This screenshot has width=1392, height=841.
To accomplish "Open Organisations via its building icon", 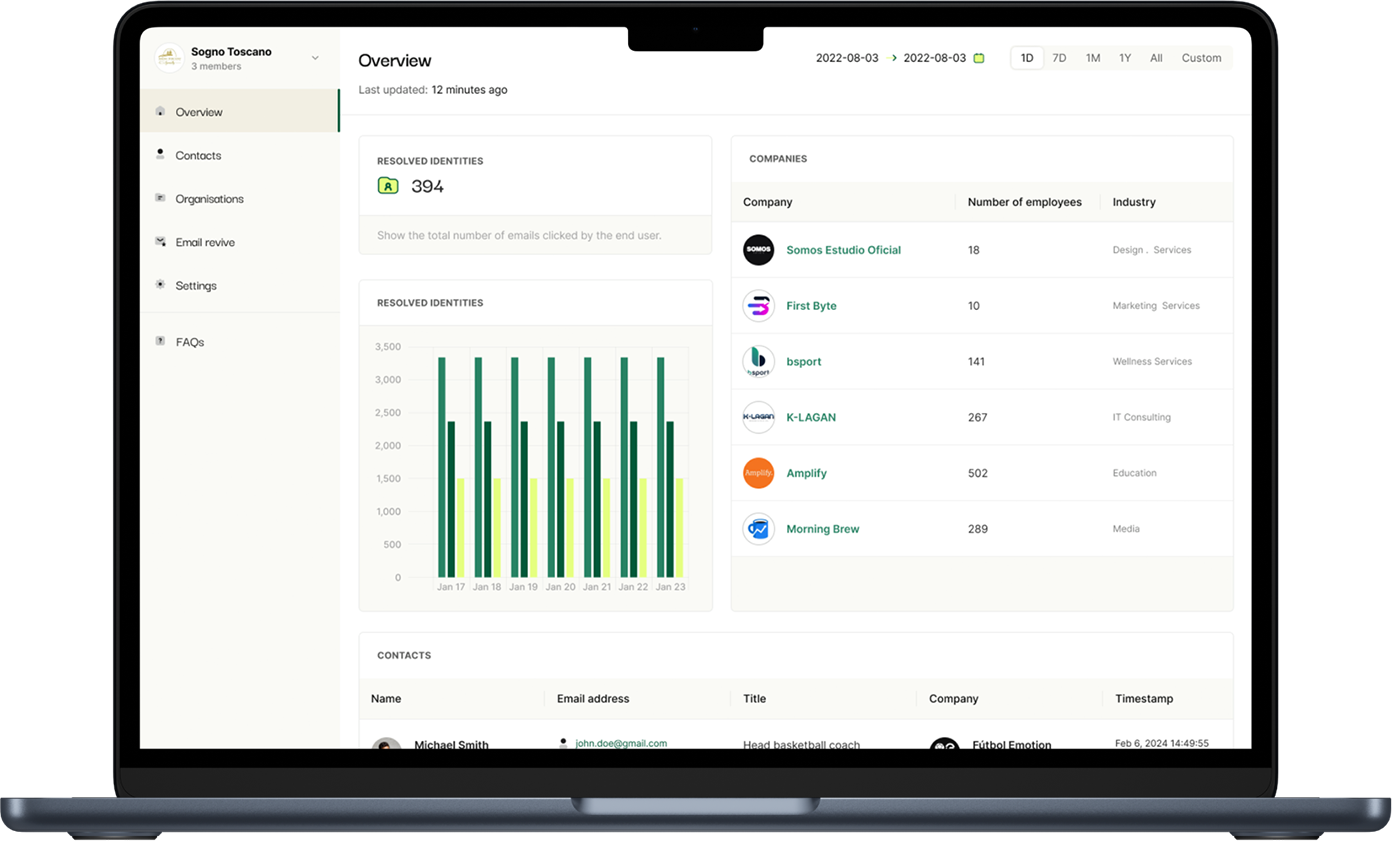I will click(160, 198).
